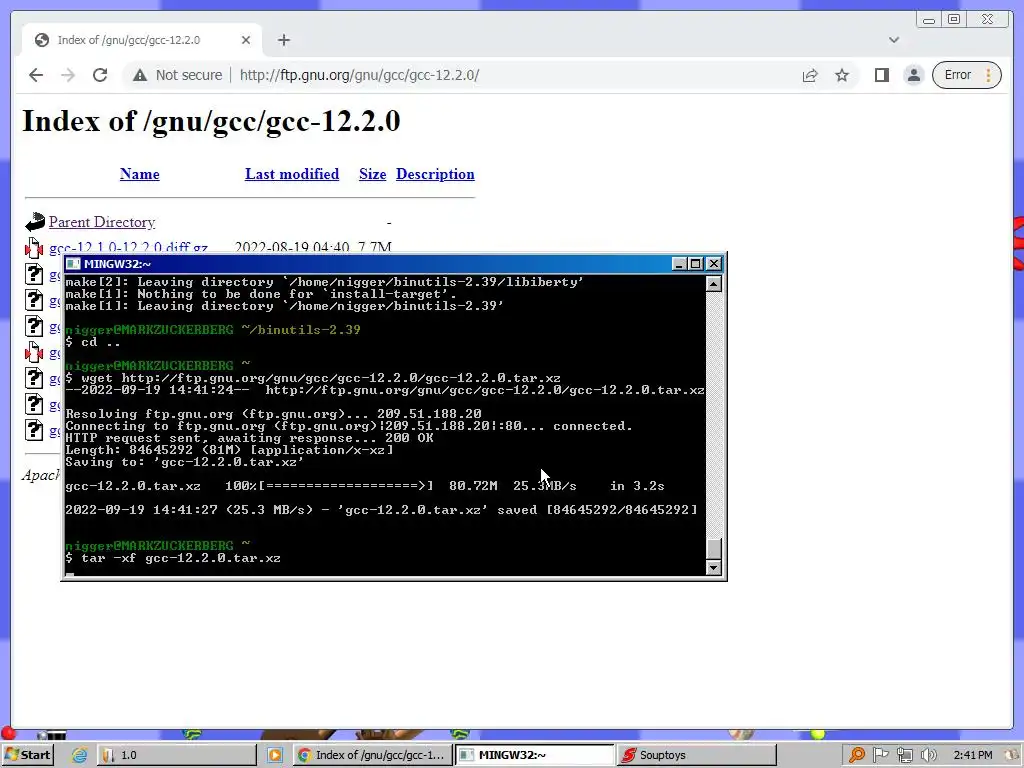
Task: Click the network icon in system tray
Action: 904,755
